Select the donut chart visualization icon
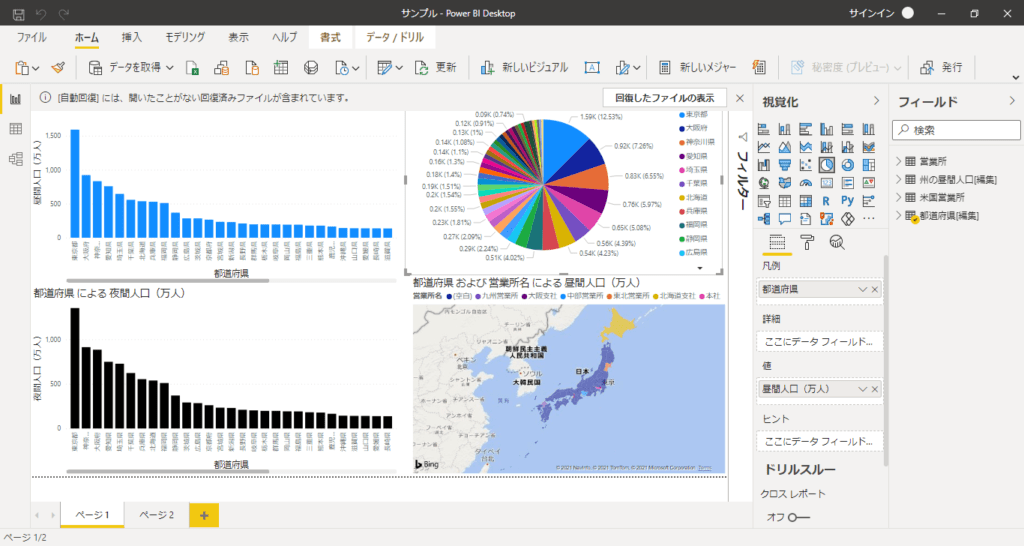Viewport: 1024px width, 546px height. point(847,165)
